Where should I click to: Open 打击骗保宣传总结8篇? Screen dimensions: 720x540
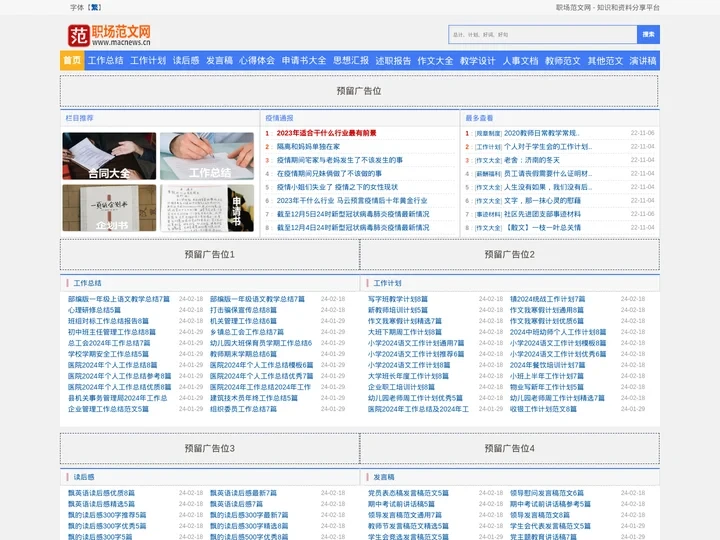243,310
